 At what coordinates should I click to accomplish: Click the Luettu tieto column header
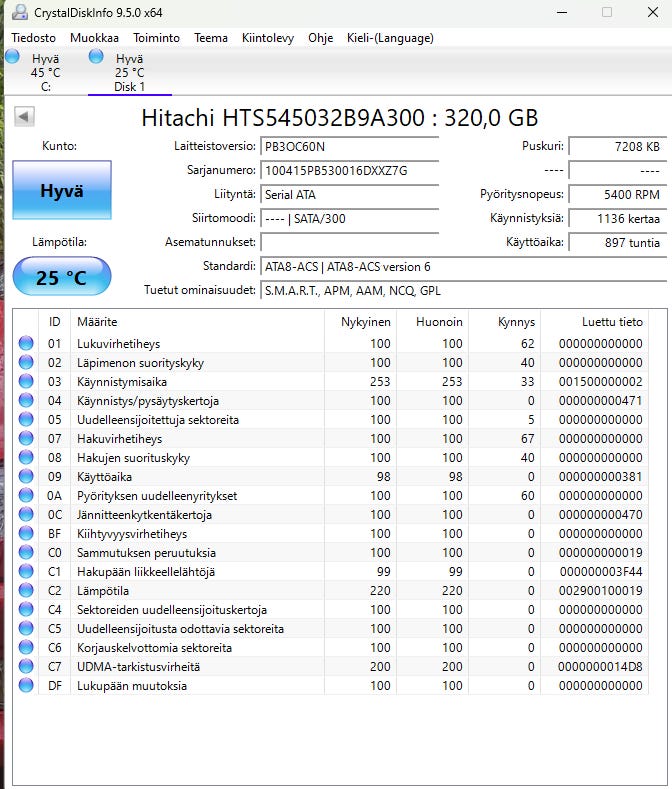tap(612, 322)
